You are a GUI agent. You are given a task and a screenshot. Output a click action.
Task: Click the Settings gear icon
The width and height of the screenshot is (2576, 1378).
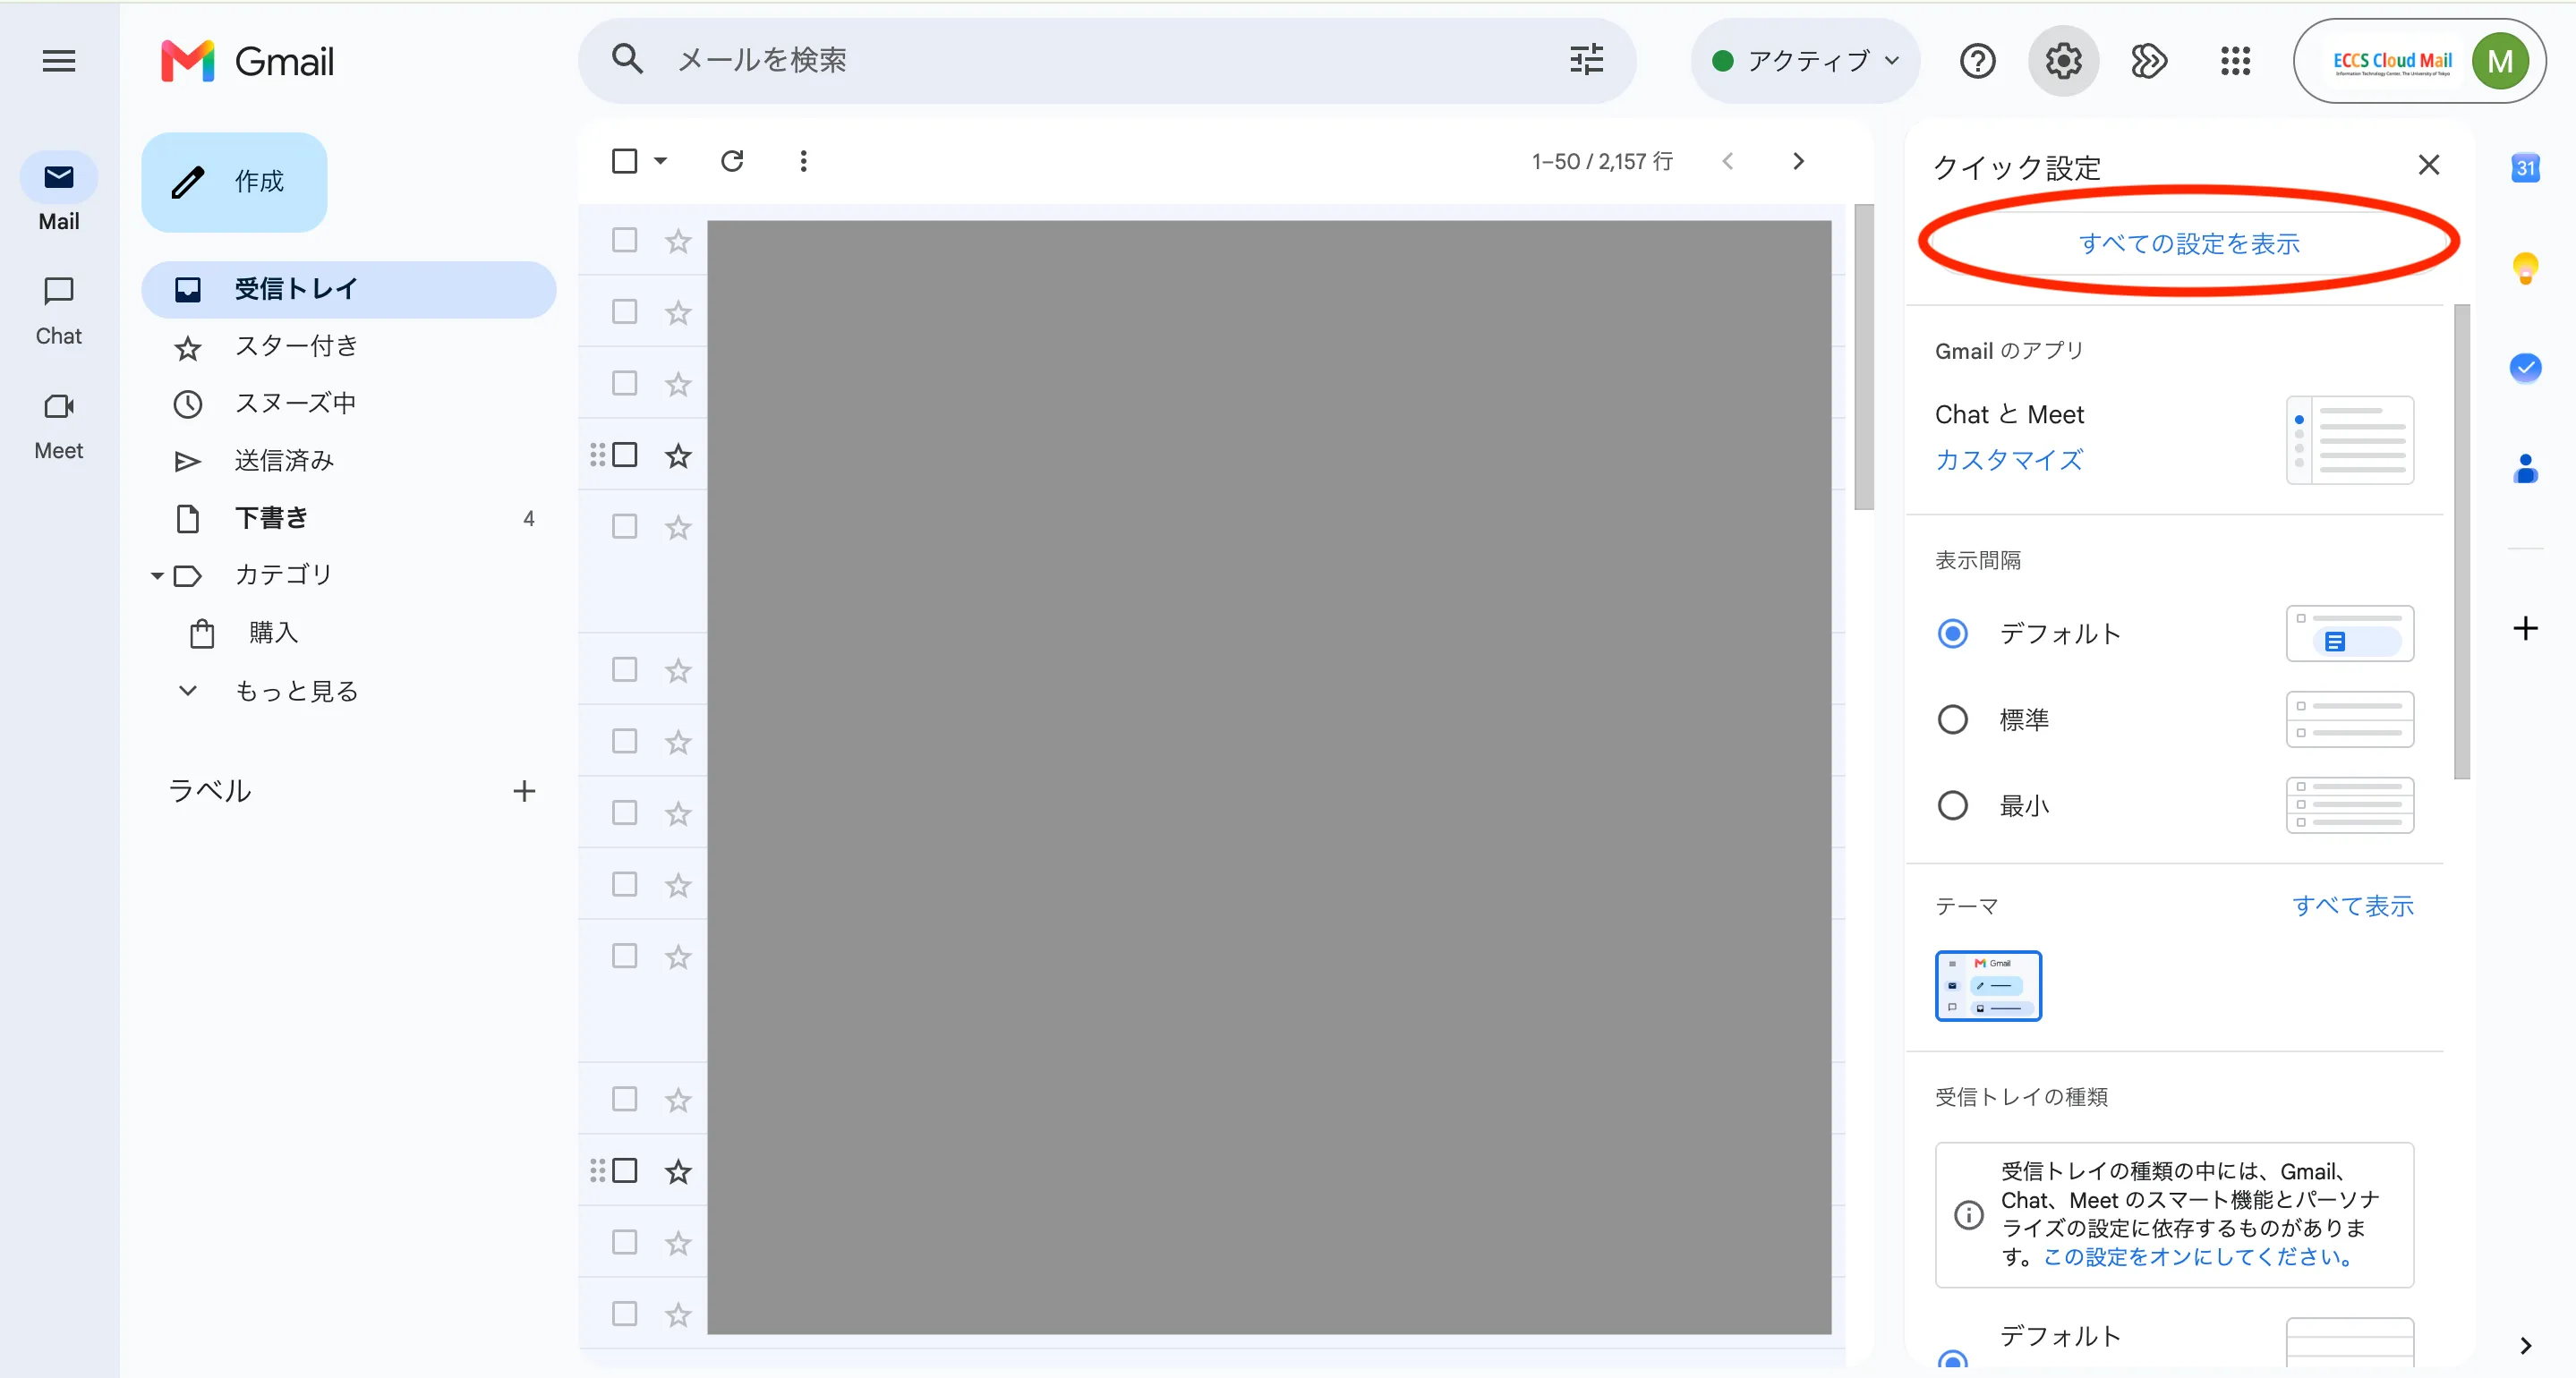(x=2063, y=61)
